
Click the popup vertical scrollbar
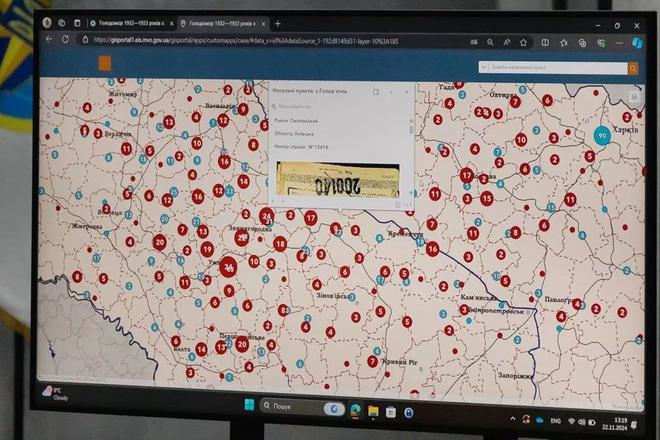point(411,129)
